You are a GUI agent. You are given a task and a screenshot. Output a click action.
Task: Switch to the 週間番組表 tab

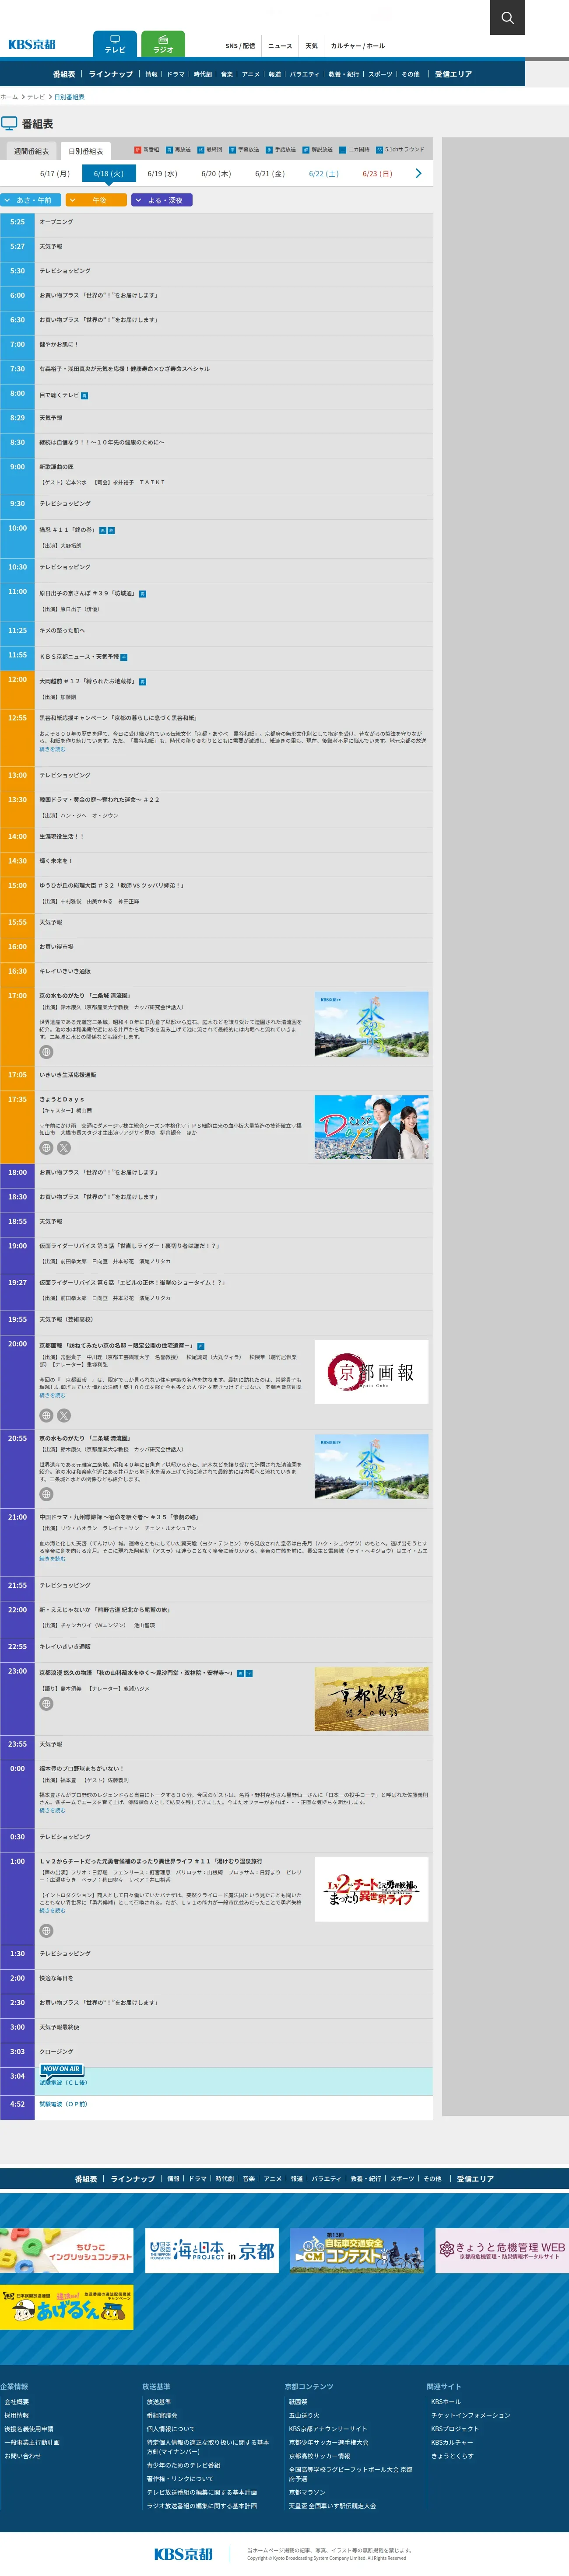pos(31,151)
